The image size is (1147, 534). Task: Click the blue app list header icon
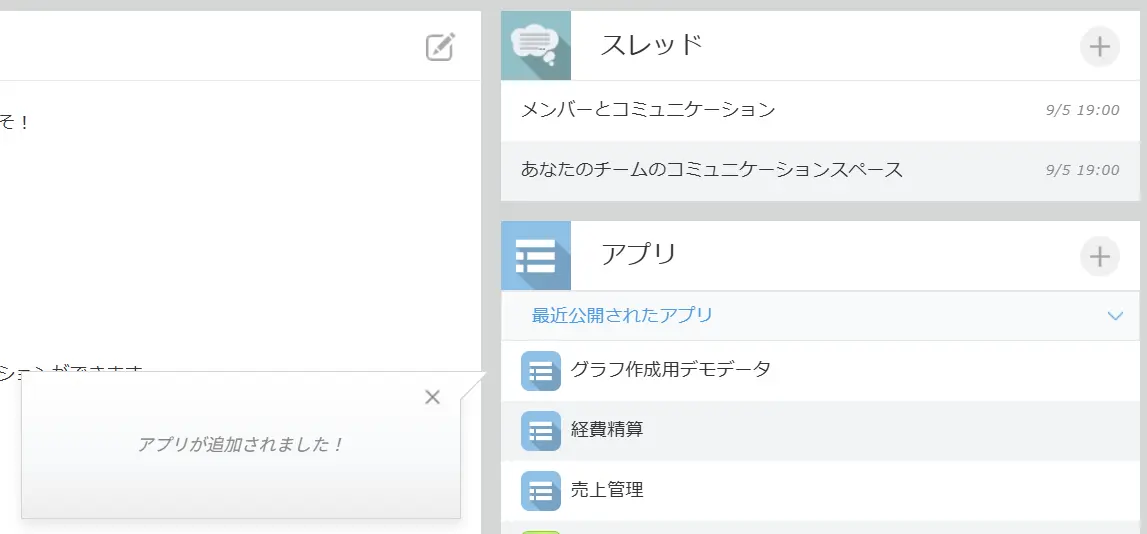(x=536, y=256)
